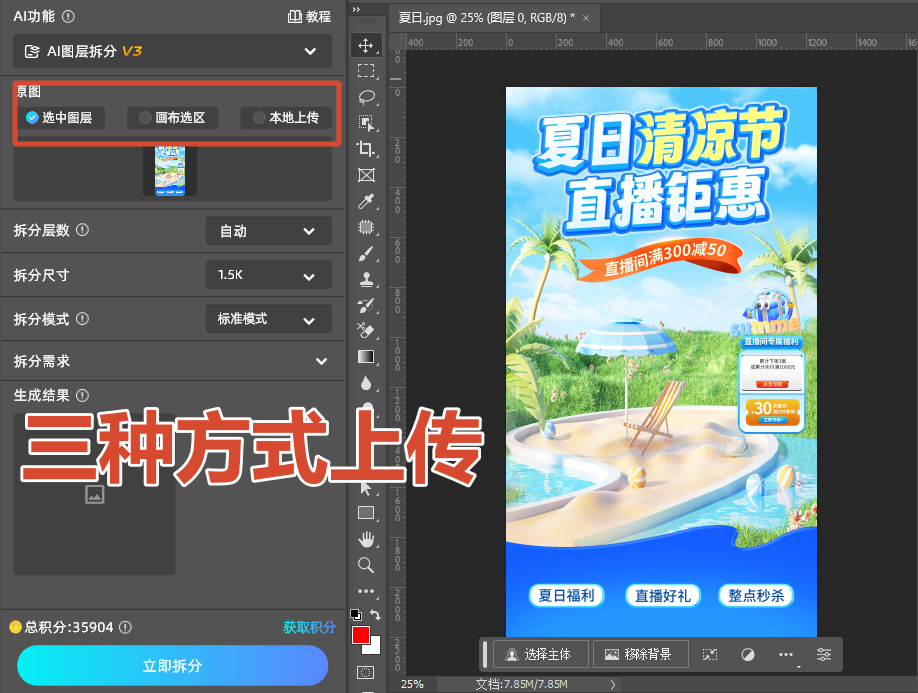Select the Clone Stamp tool
Image resolution: width=918 pixels, height=693 pixels.
pyautogui.click(x=366, y=279)
